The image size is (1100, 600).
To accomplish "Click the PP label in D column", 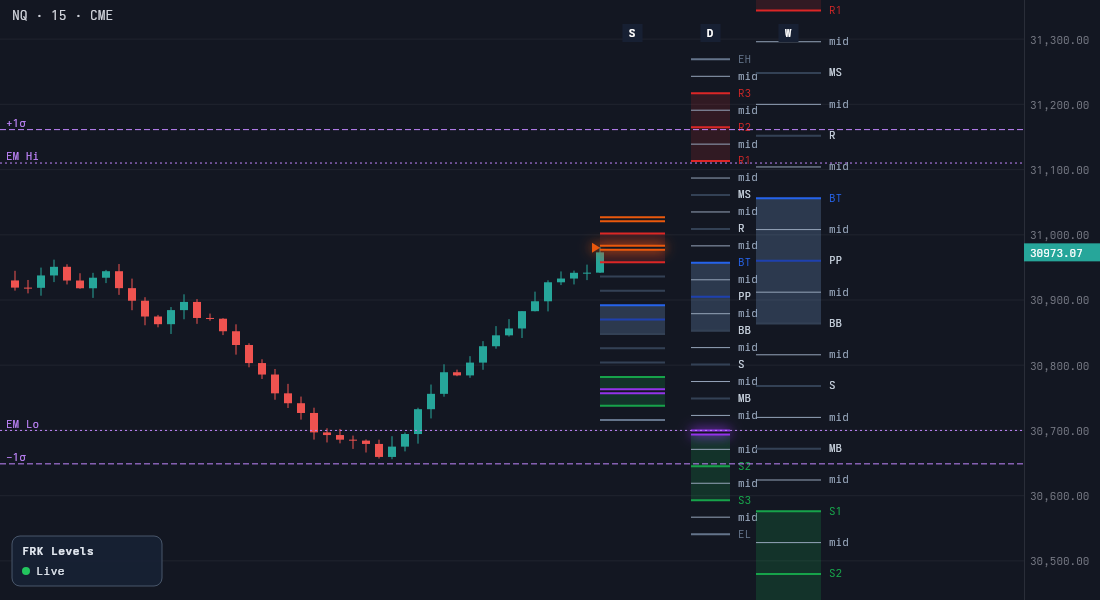I will click(x=744, y=296).
